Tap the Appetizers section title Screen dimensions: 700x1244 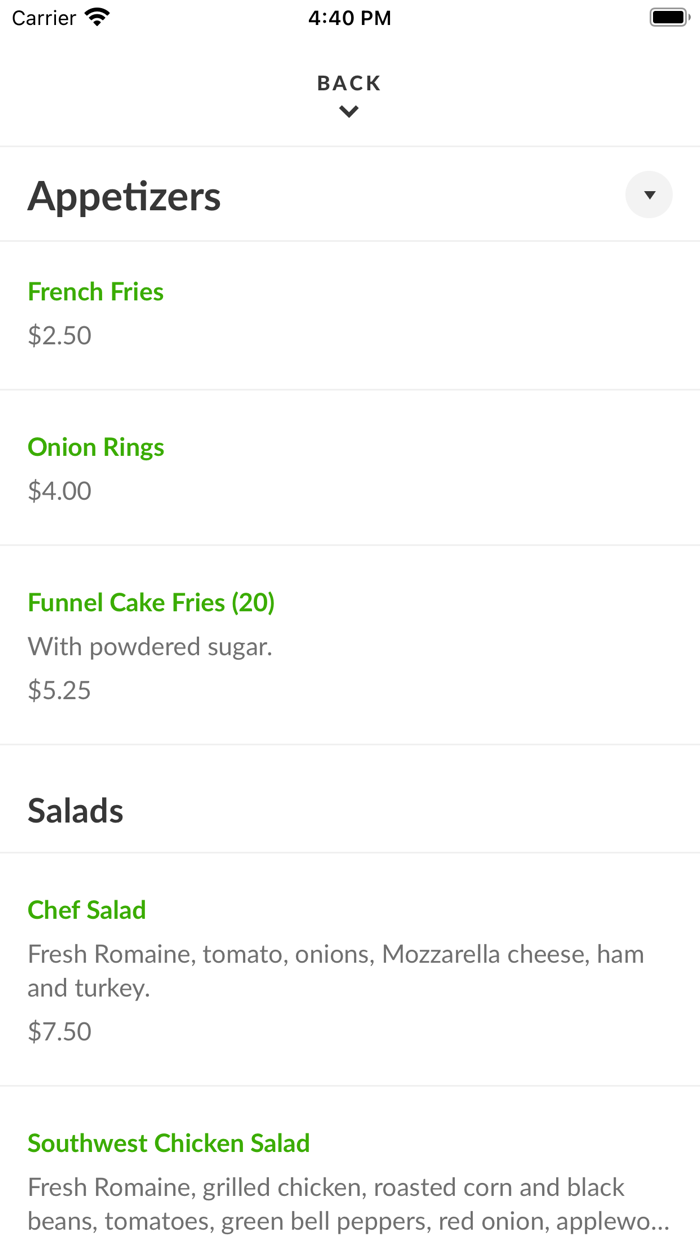click(x=124, y=195)
